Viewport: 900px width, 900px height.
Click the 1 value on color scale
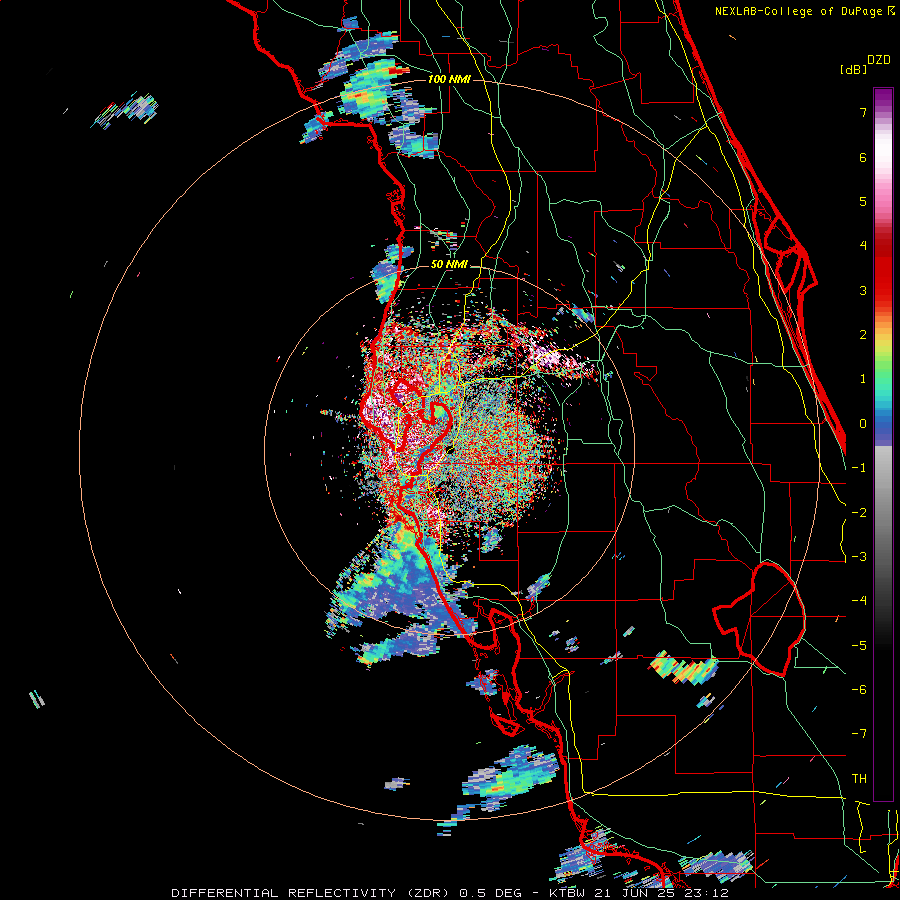click(863, 379)
